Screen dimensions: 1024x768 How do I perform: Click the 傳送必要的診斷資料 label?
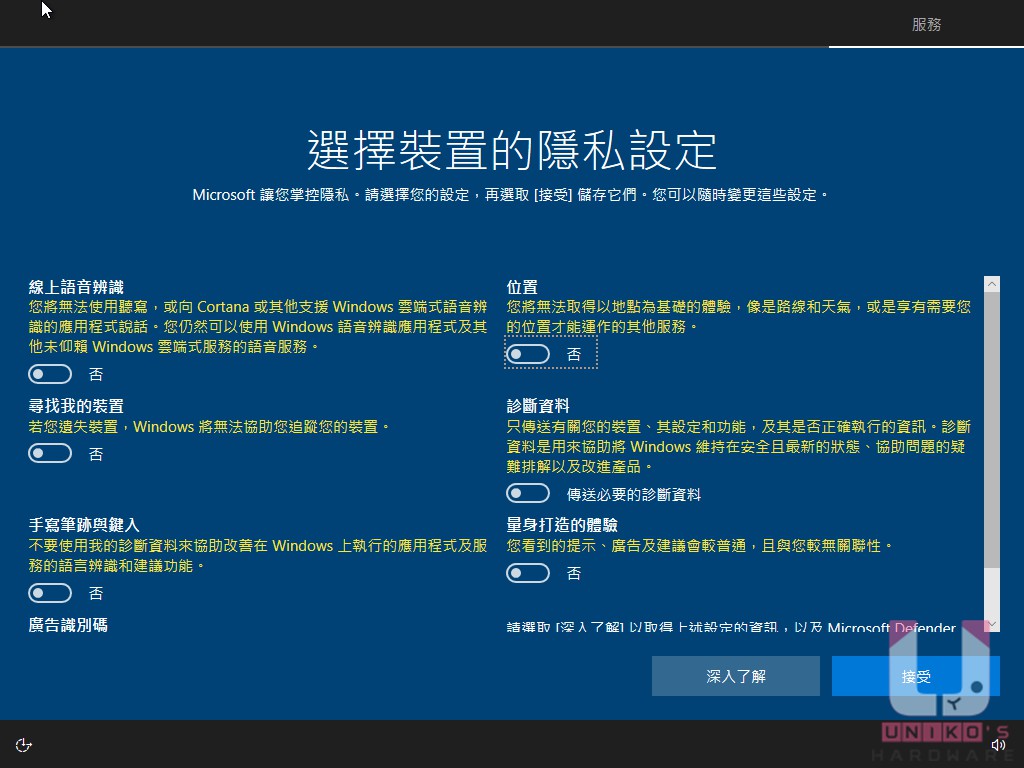click(633, 494)
